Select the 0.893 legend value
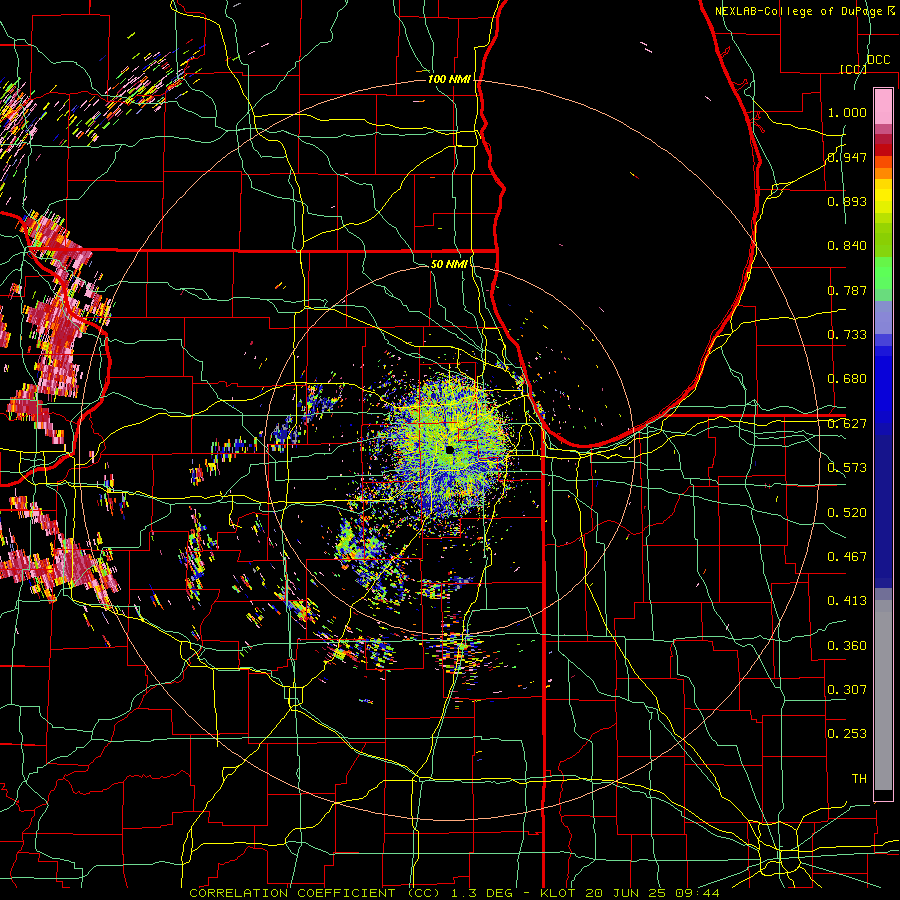Image resolution: width=900 pixels, height=900 pixels. click(847, 201)
